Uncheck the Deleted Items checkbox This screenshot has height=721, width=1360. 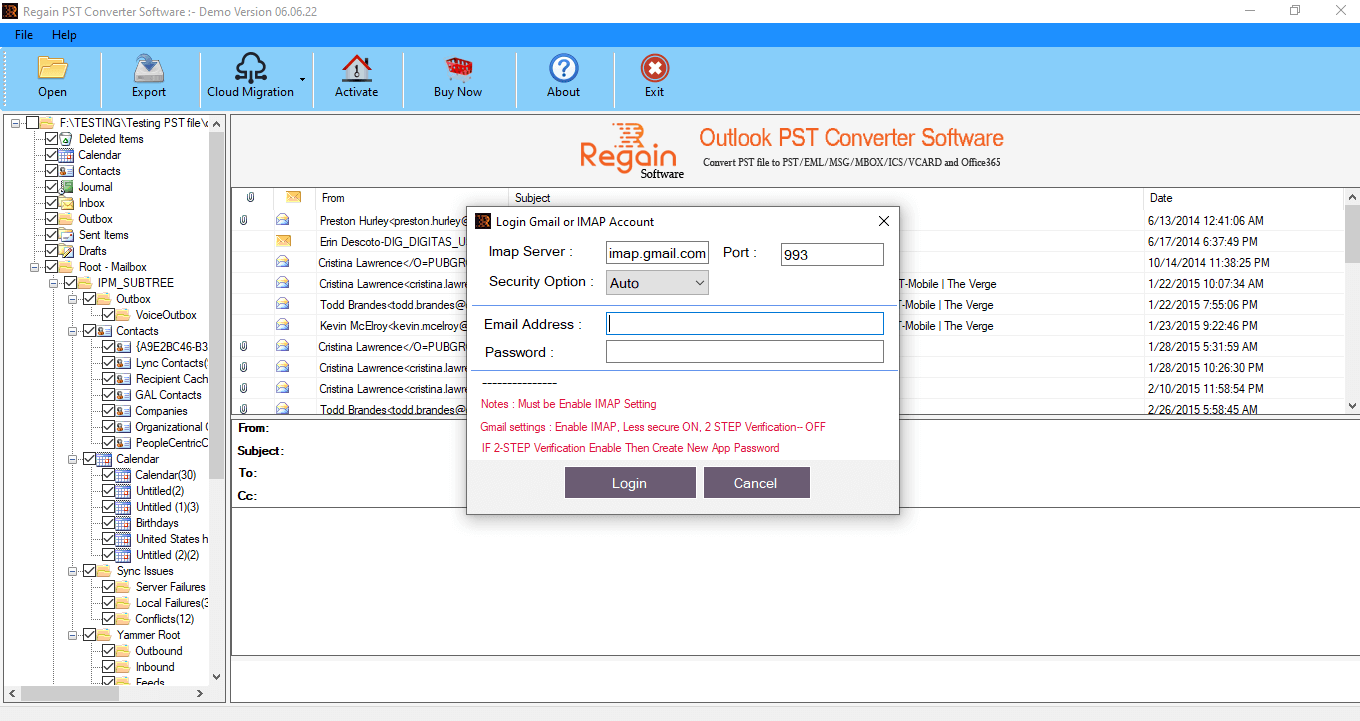[51, 139]
